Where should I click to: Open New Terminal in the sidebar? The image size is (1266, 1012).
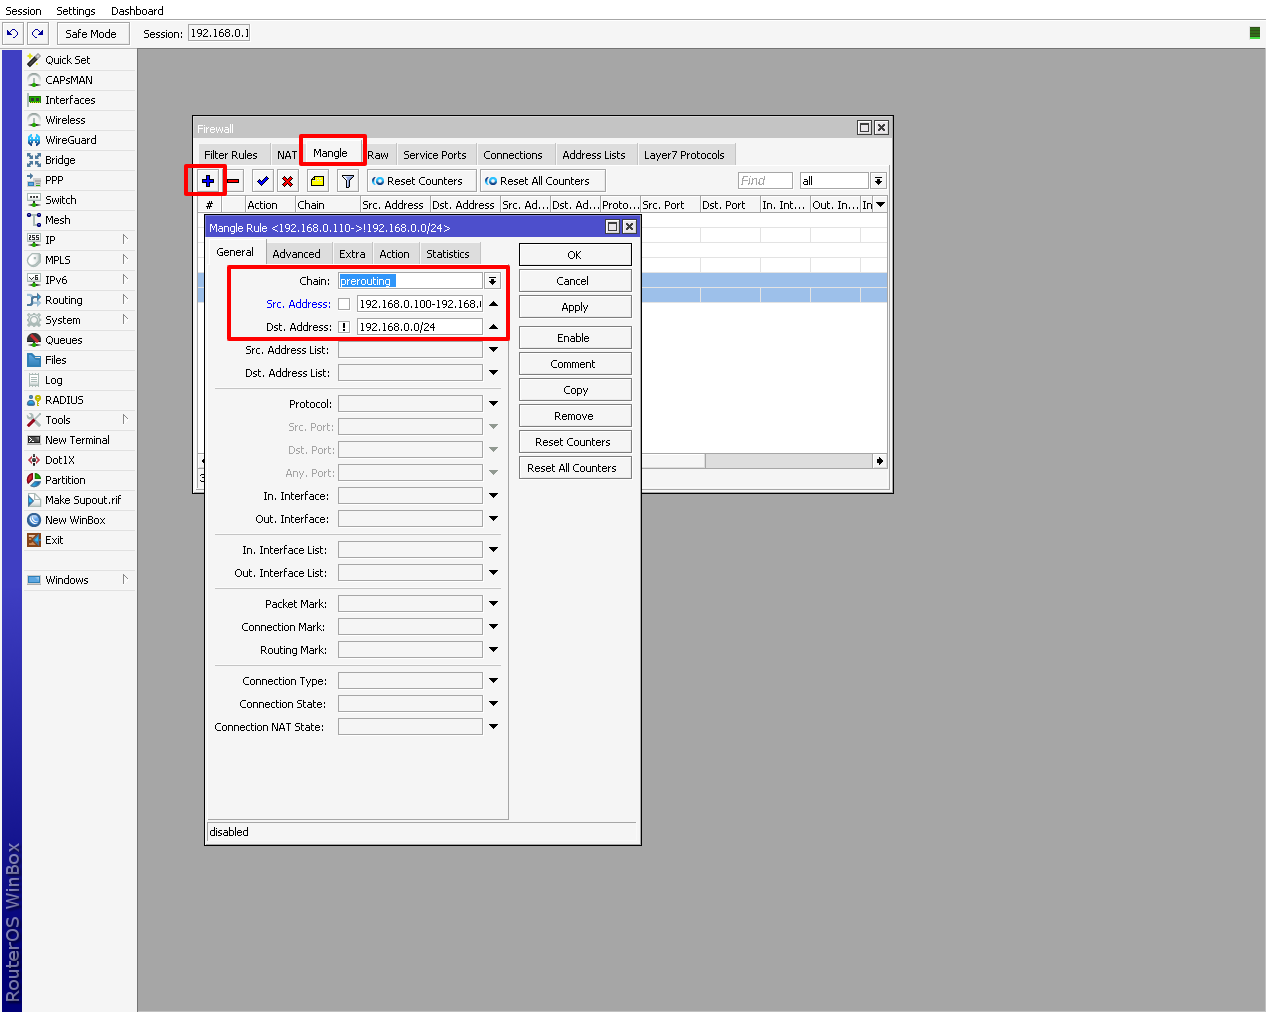click(x=77, y=440)
